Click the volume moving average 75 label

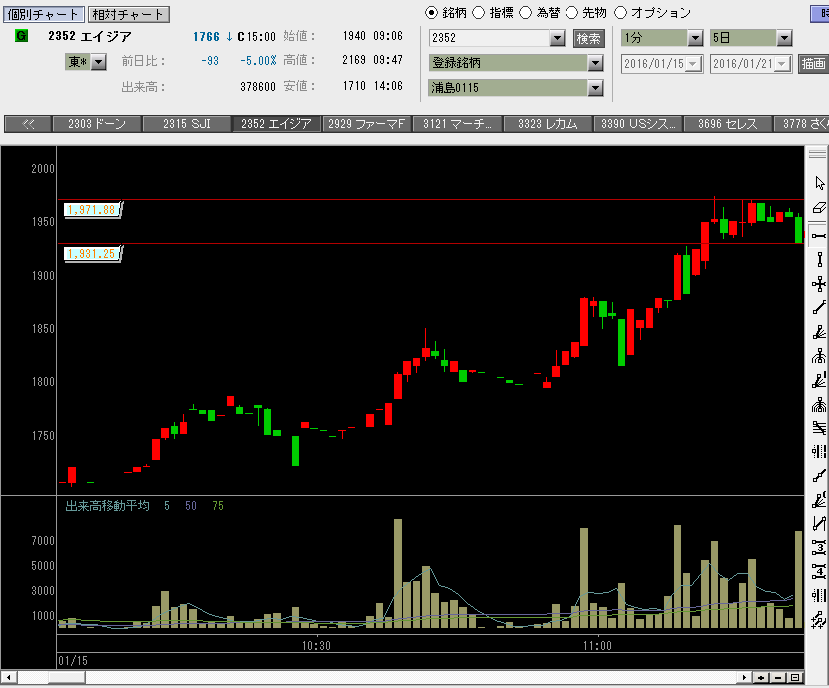click(218, 506)
